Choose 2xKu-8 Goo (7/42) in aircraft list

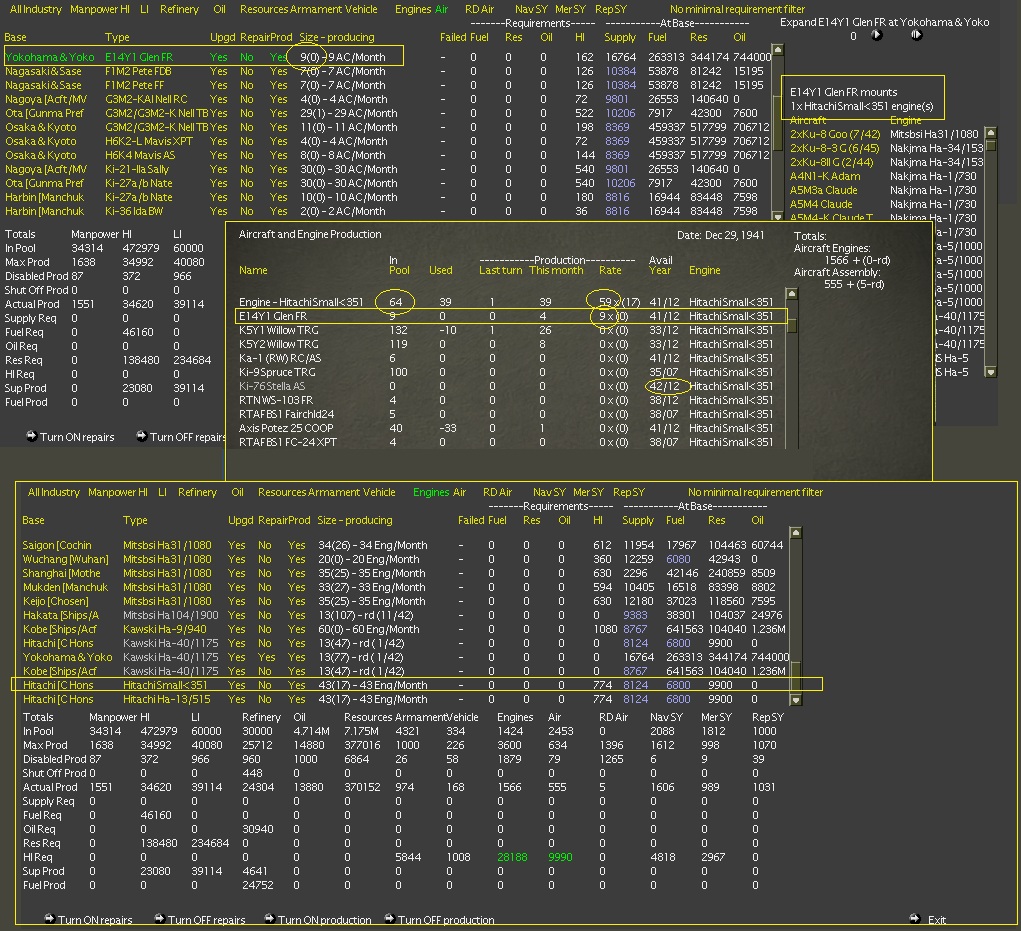835,134
